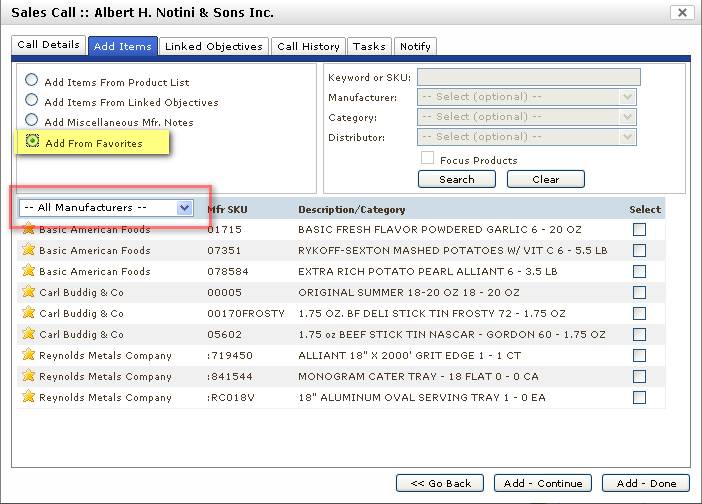Open the All Manufacturers filter dropdown
This screenshot has width=702, height=504.
click(107, 207)
